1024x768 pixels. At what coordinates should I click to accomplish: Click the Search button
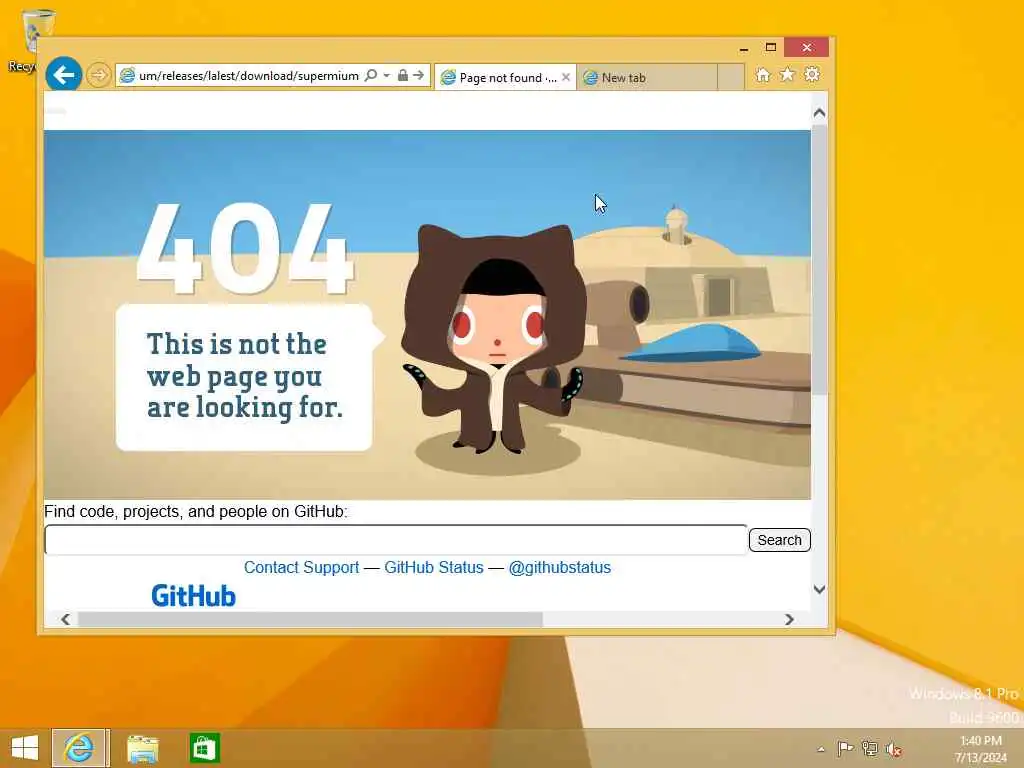[779, 540]
